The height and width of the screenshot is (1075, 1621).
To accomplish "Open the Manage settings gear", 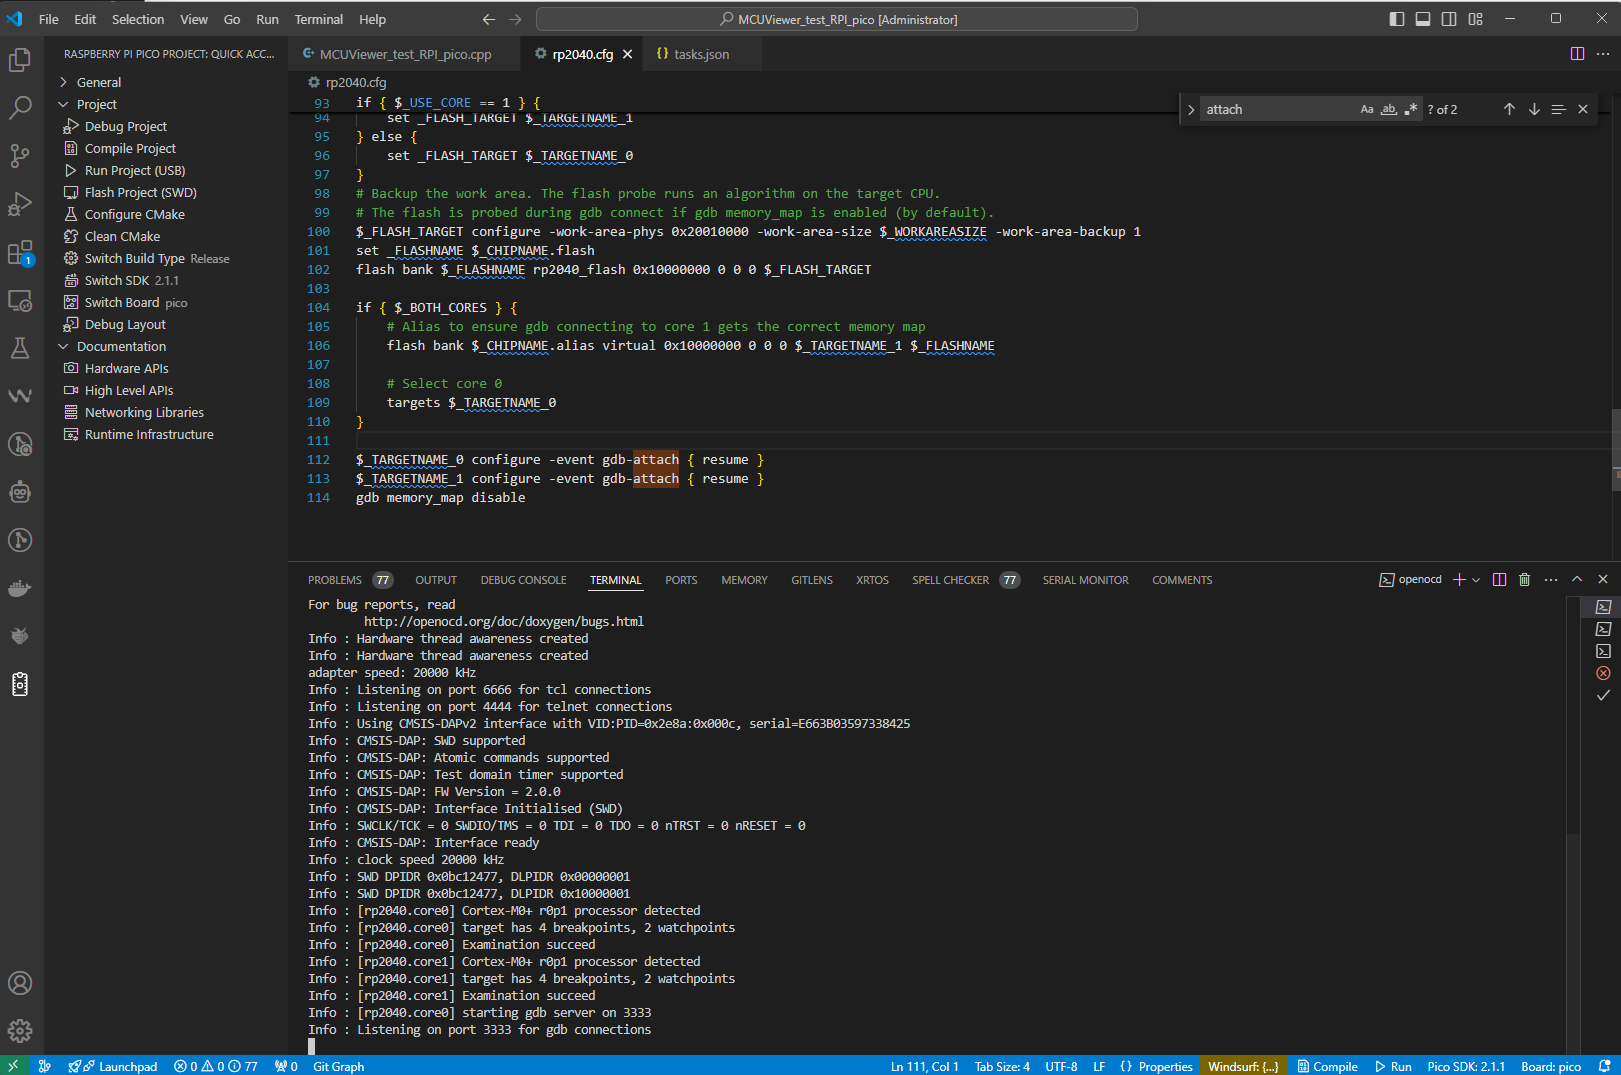I will [x=20, y=1030].
